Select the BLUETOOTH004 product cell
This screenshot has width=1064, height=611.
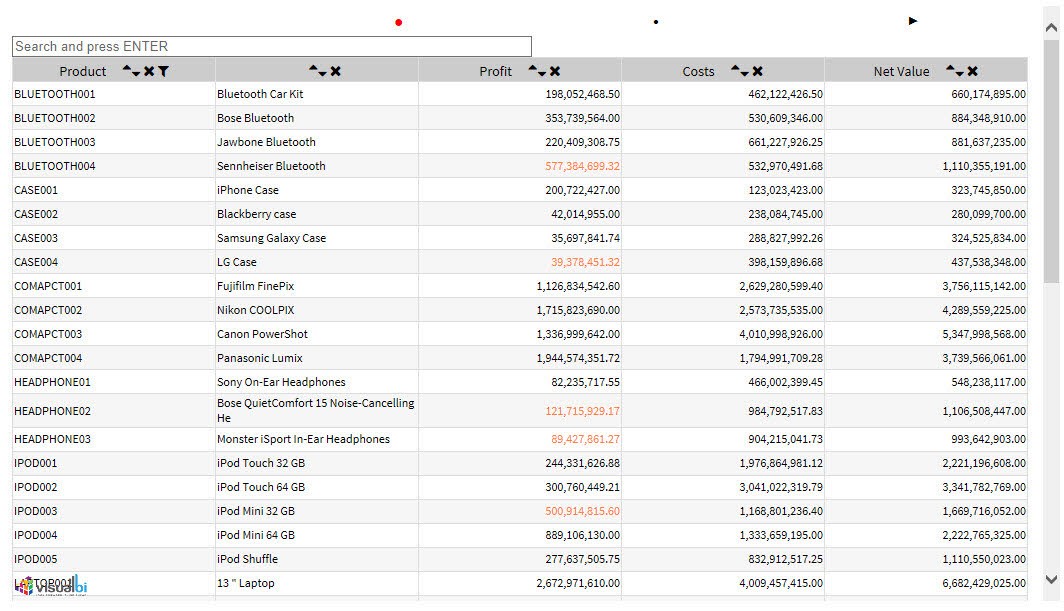(x=55, y=166)
